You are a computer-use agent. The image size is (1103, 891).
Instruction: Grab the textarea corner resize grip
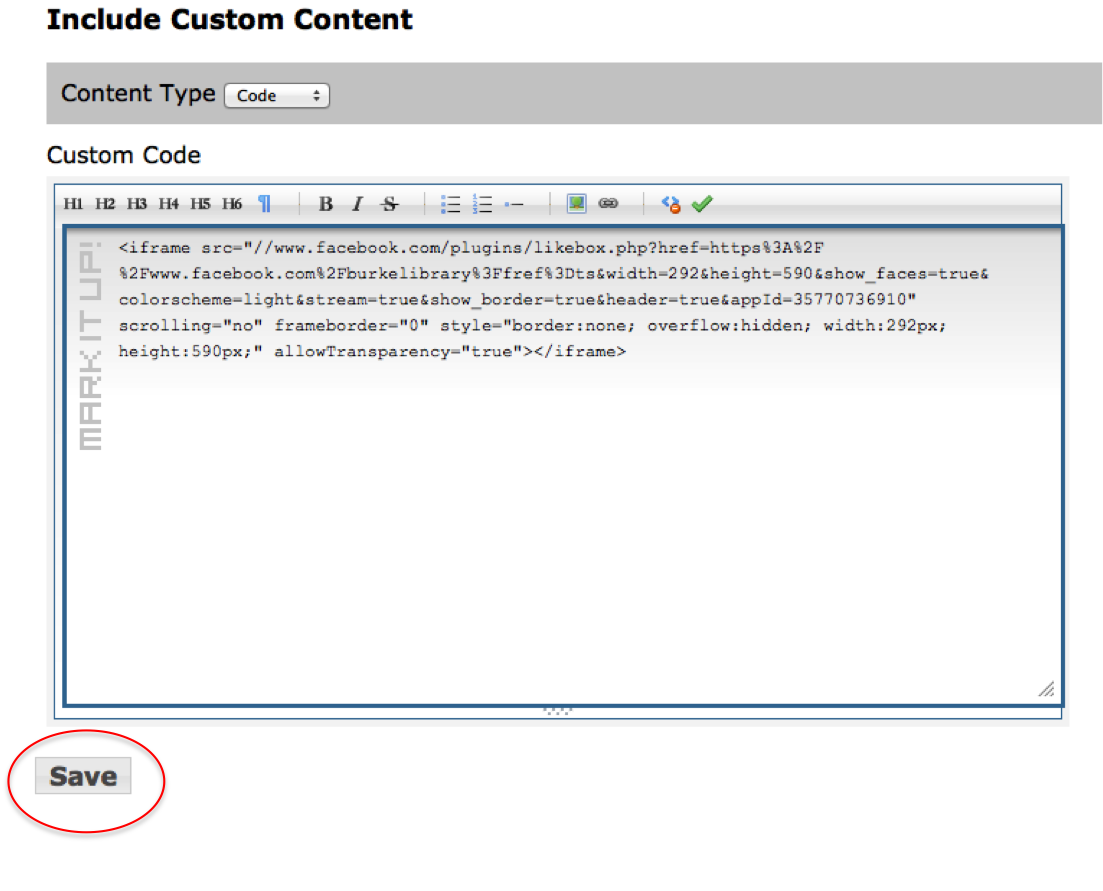[1047, 689]
